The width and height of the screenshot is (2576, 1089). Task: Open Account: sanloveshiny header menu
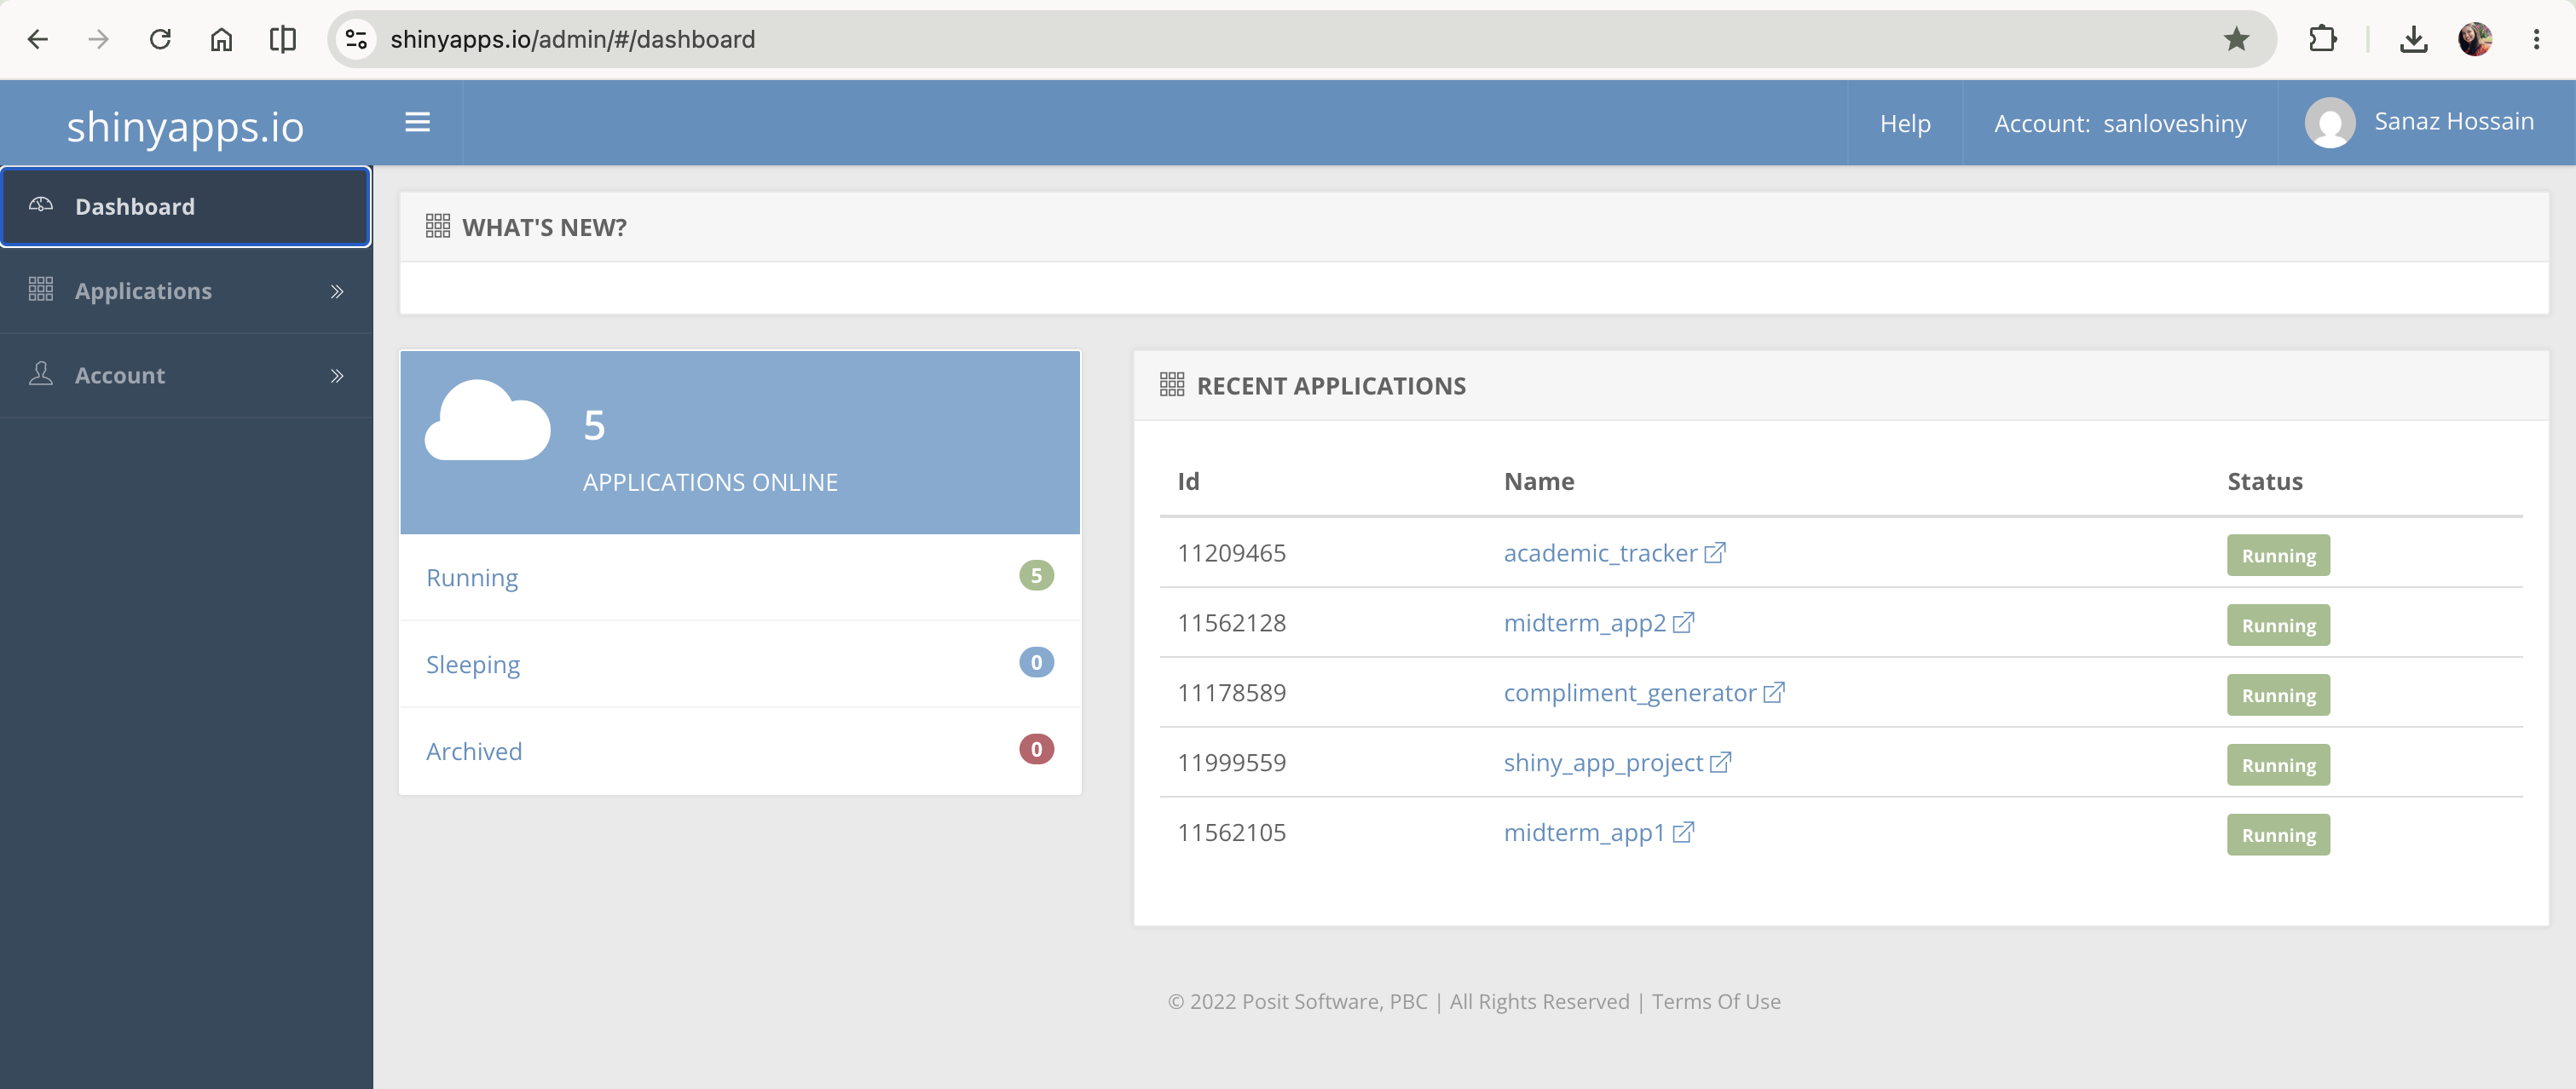pyautogui.click(x=2120, y=123)
